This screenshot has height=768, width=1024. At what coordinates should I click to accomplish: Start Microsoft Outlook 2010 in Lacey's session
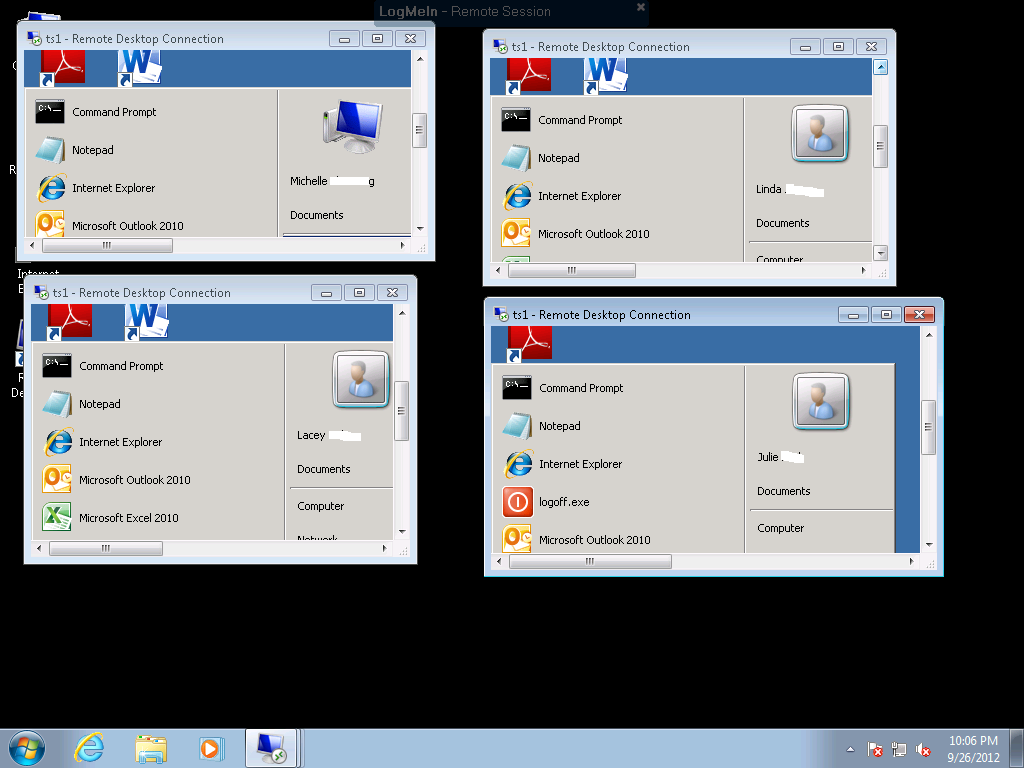pyautogui.click(x=134, y=480)
